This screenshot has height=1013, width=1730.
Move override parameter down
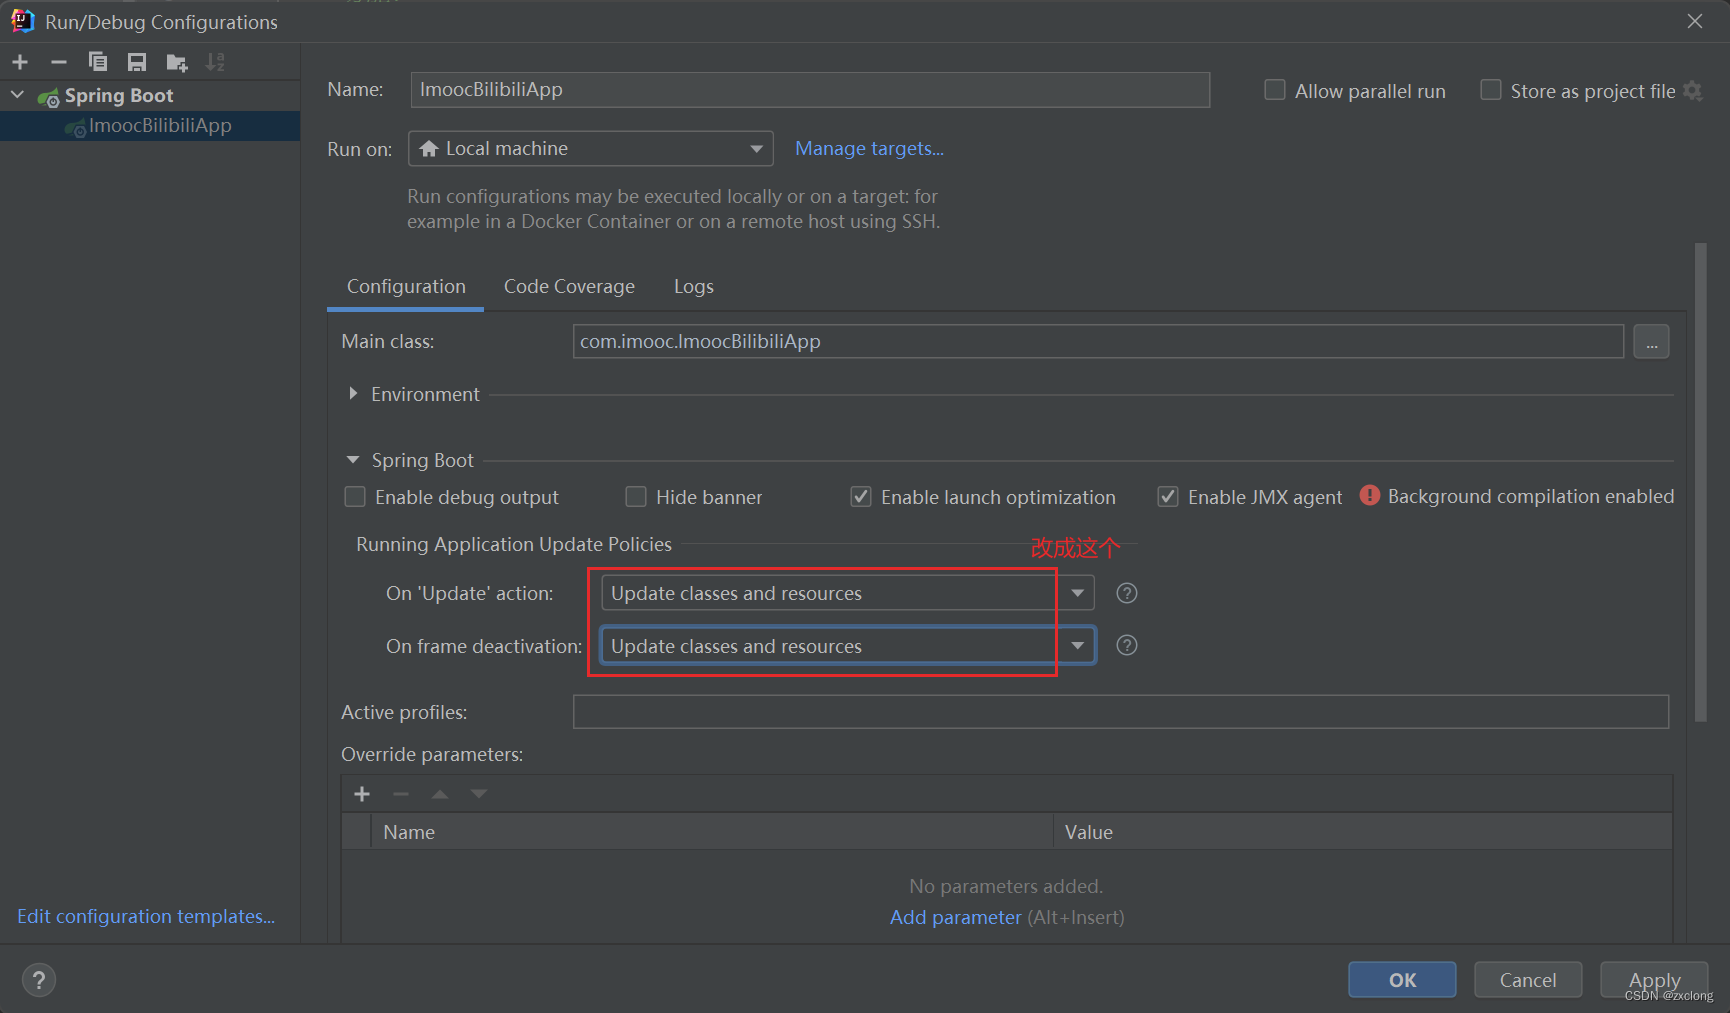click(479, 794)
